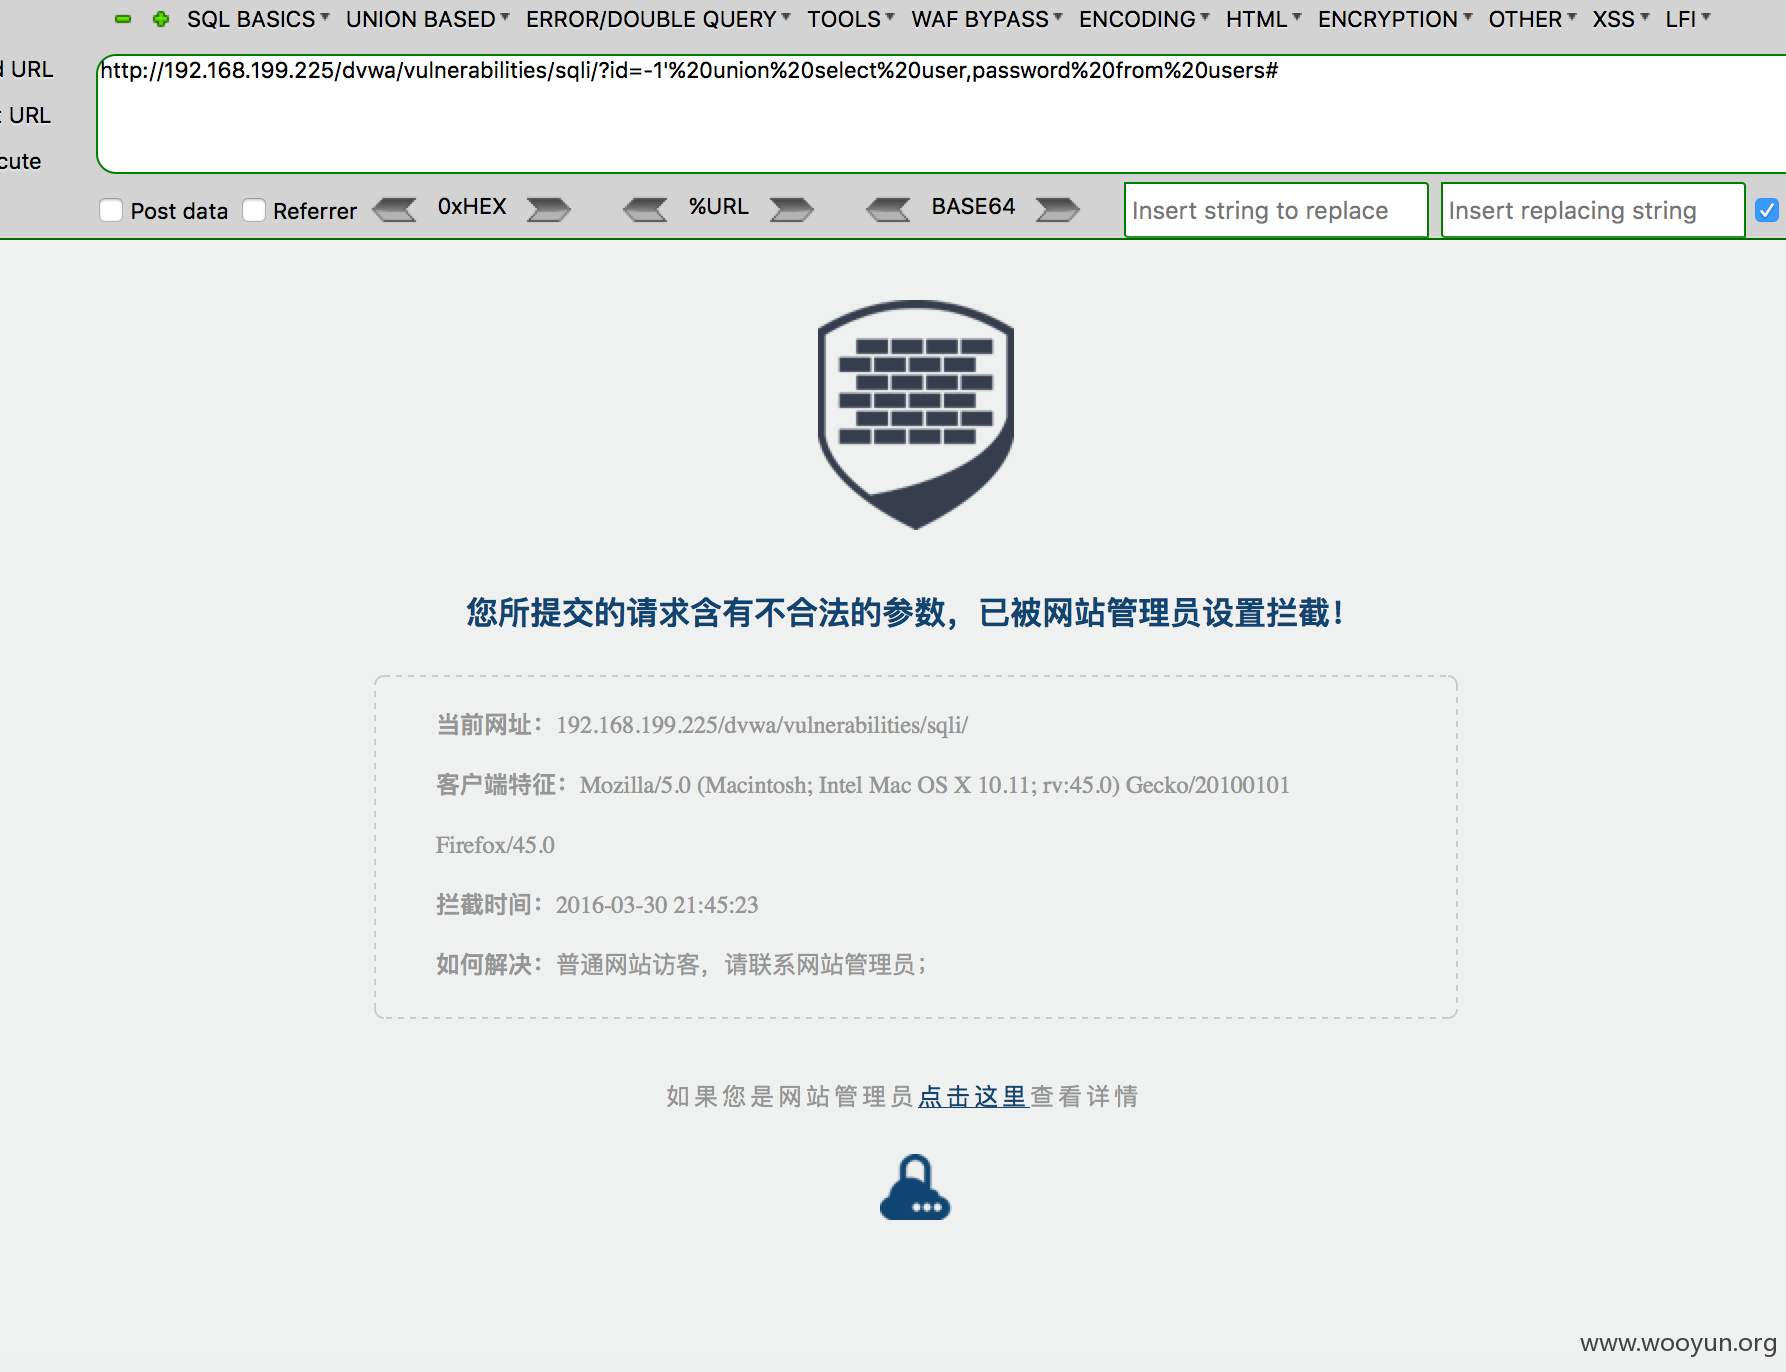This screenshot has width=1786, height=1372.
Task: Follow the 点击这里 administrator link
Action: [x=973, y=1097]
